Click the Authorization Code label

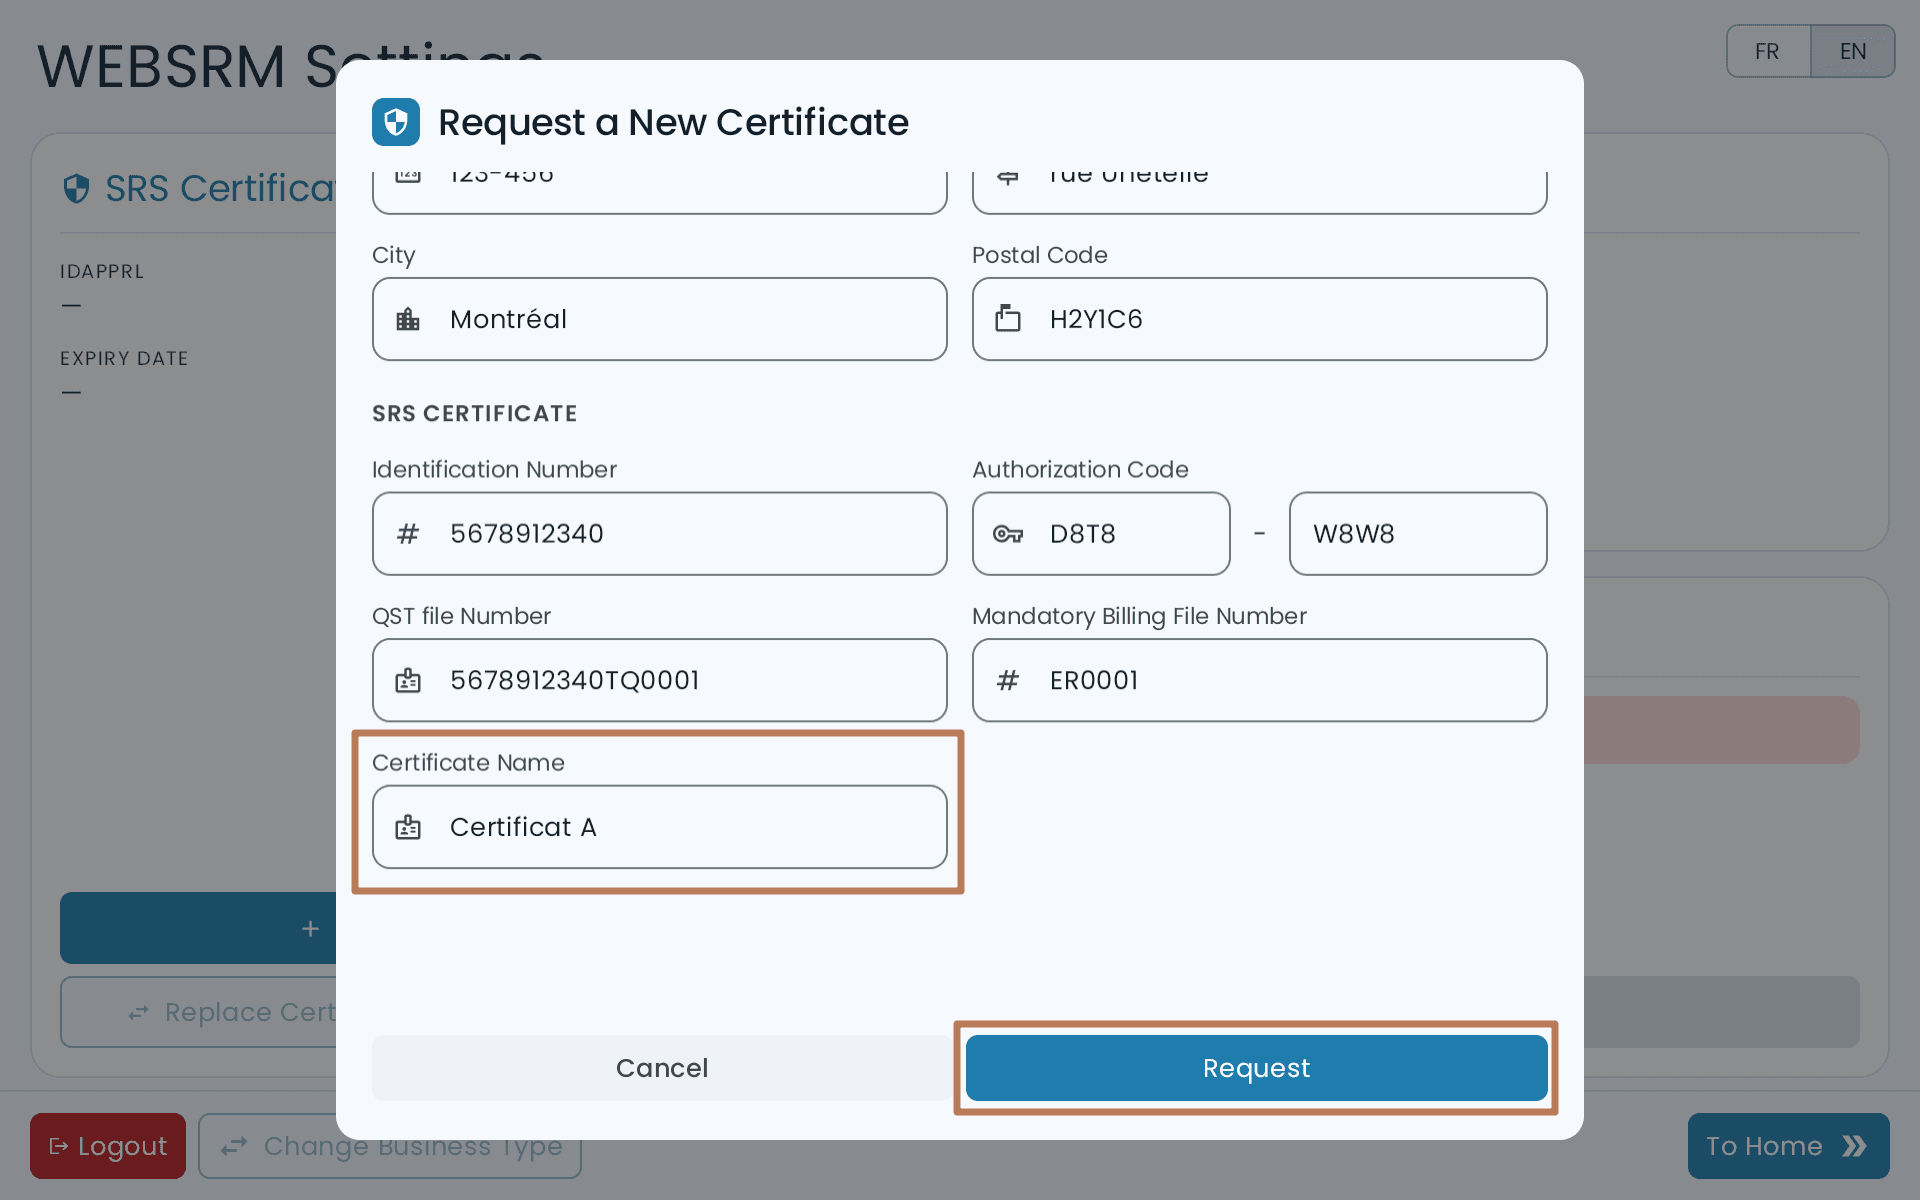click(x=1080, y=470)
